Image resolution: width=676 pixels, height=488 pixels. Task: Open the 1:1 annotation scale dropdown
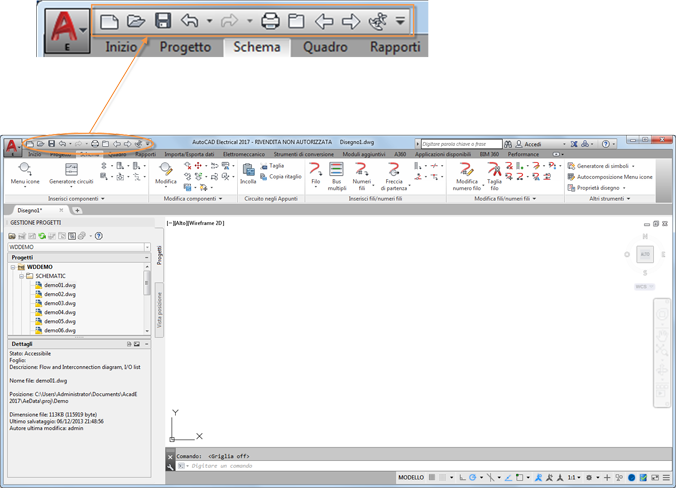coord(573,477)
